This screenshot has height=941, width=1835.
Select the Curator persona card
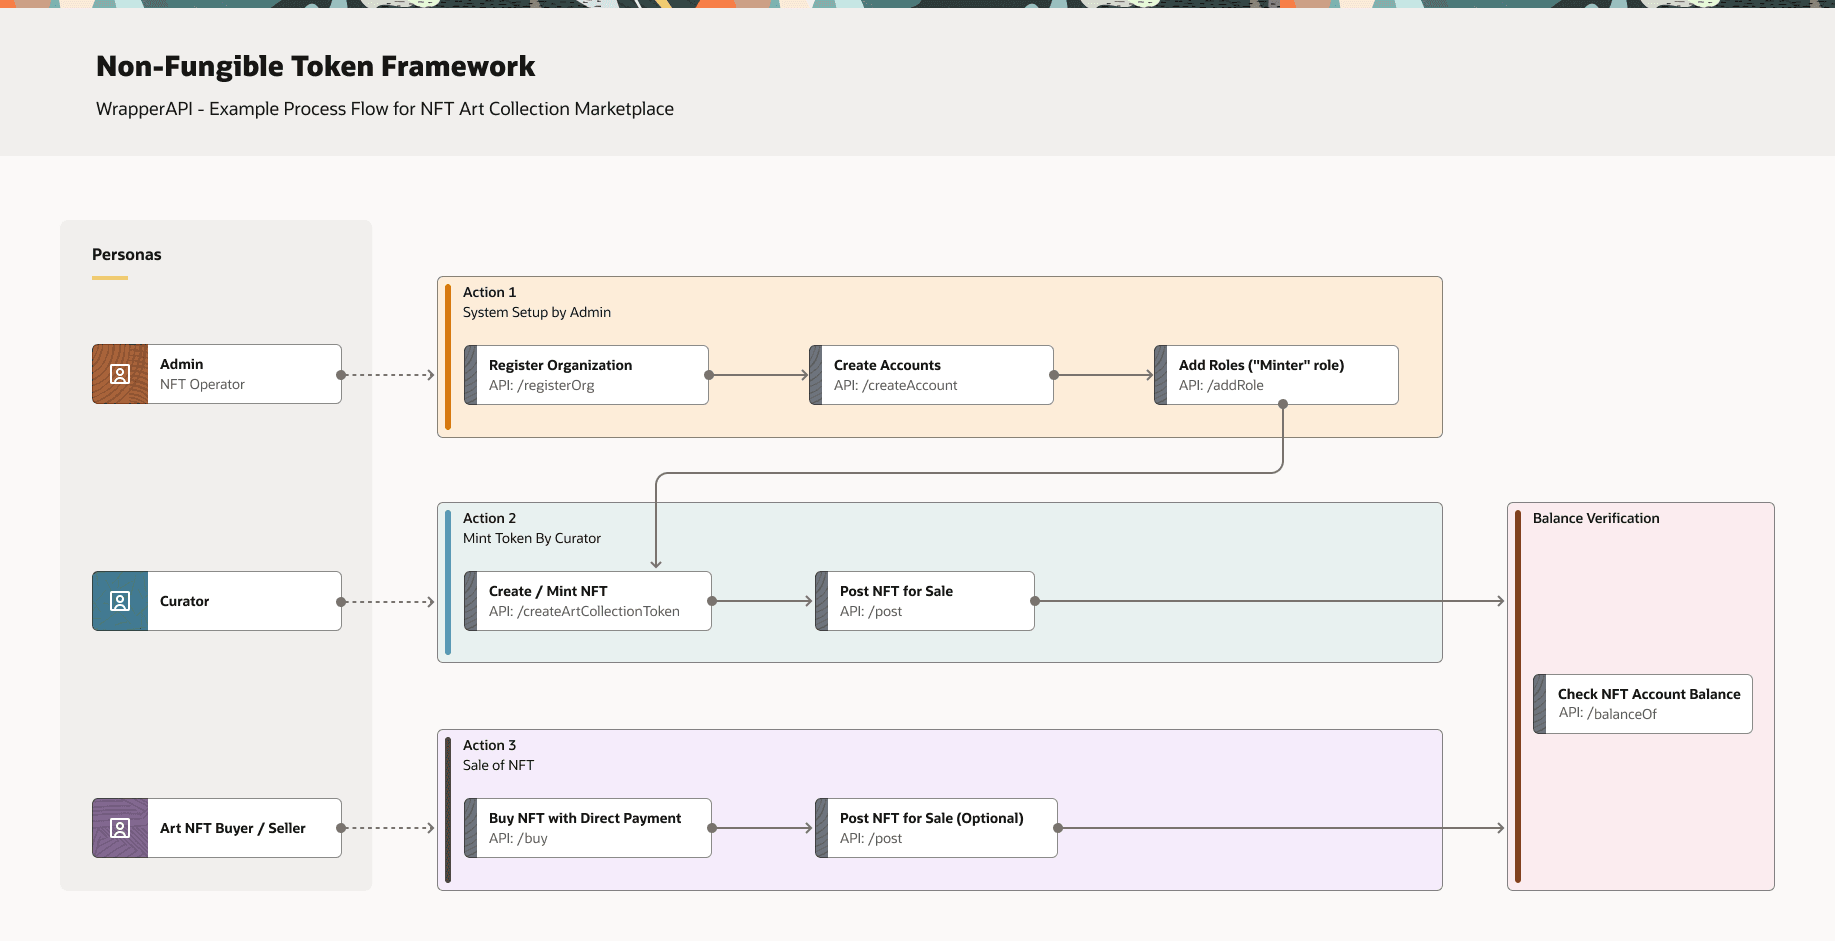[217, 601]
